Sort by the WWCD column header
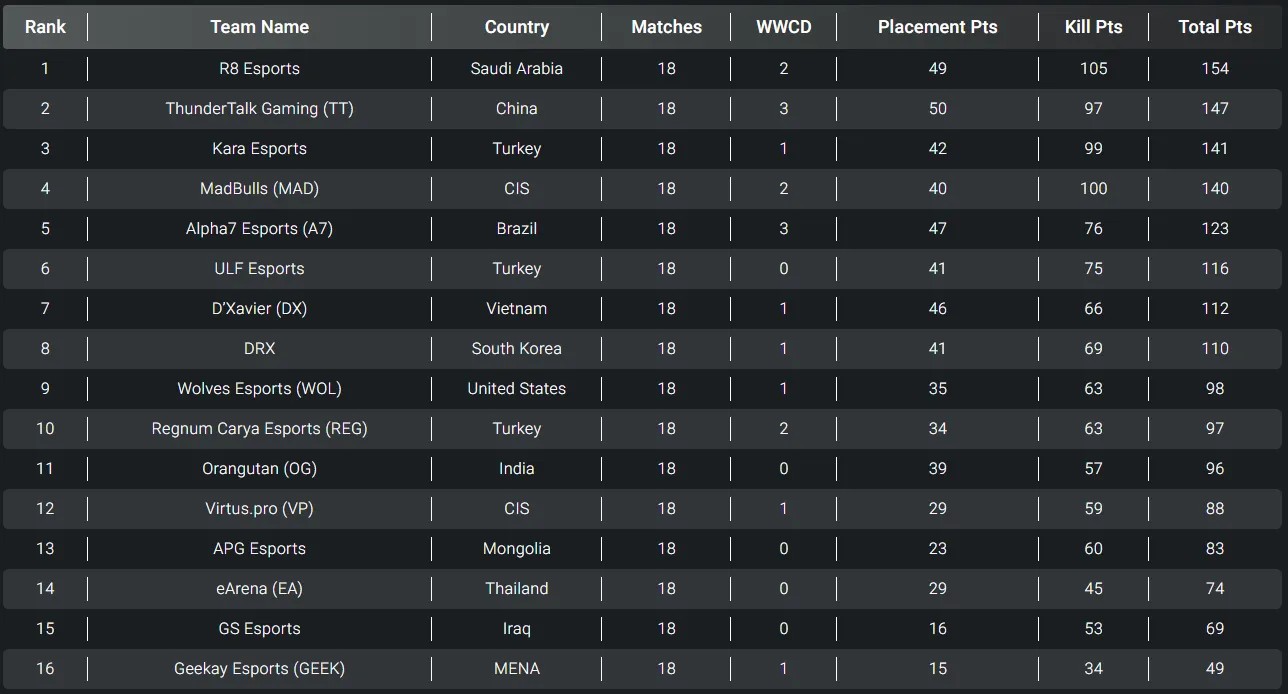 tap(784, 27)
